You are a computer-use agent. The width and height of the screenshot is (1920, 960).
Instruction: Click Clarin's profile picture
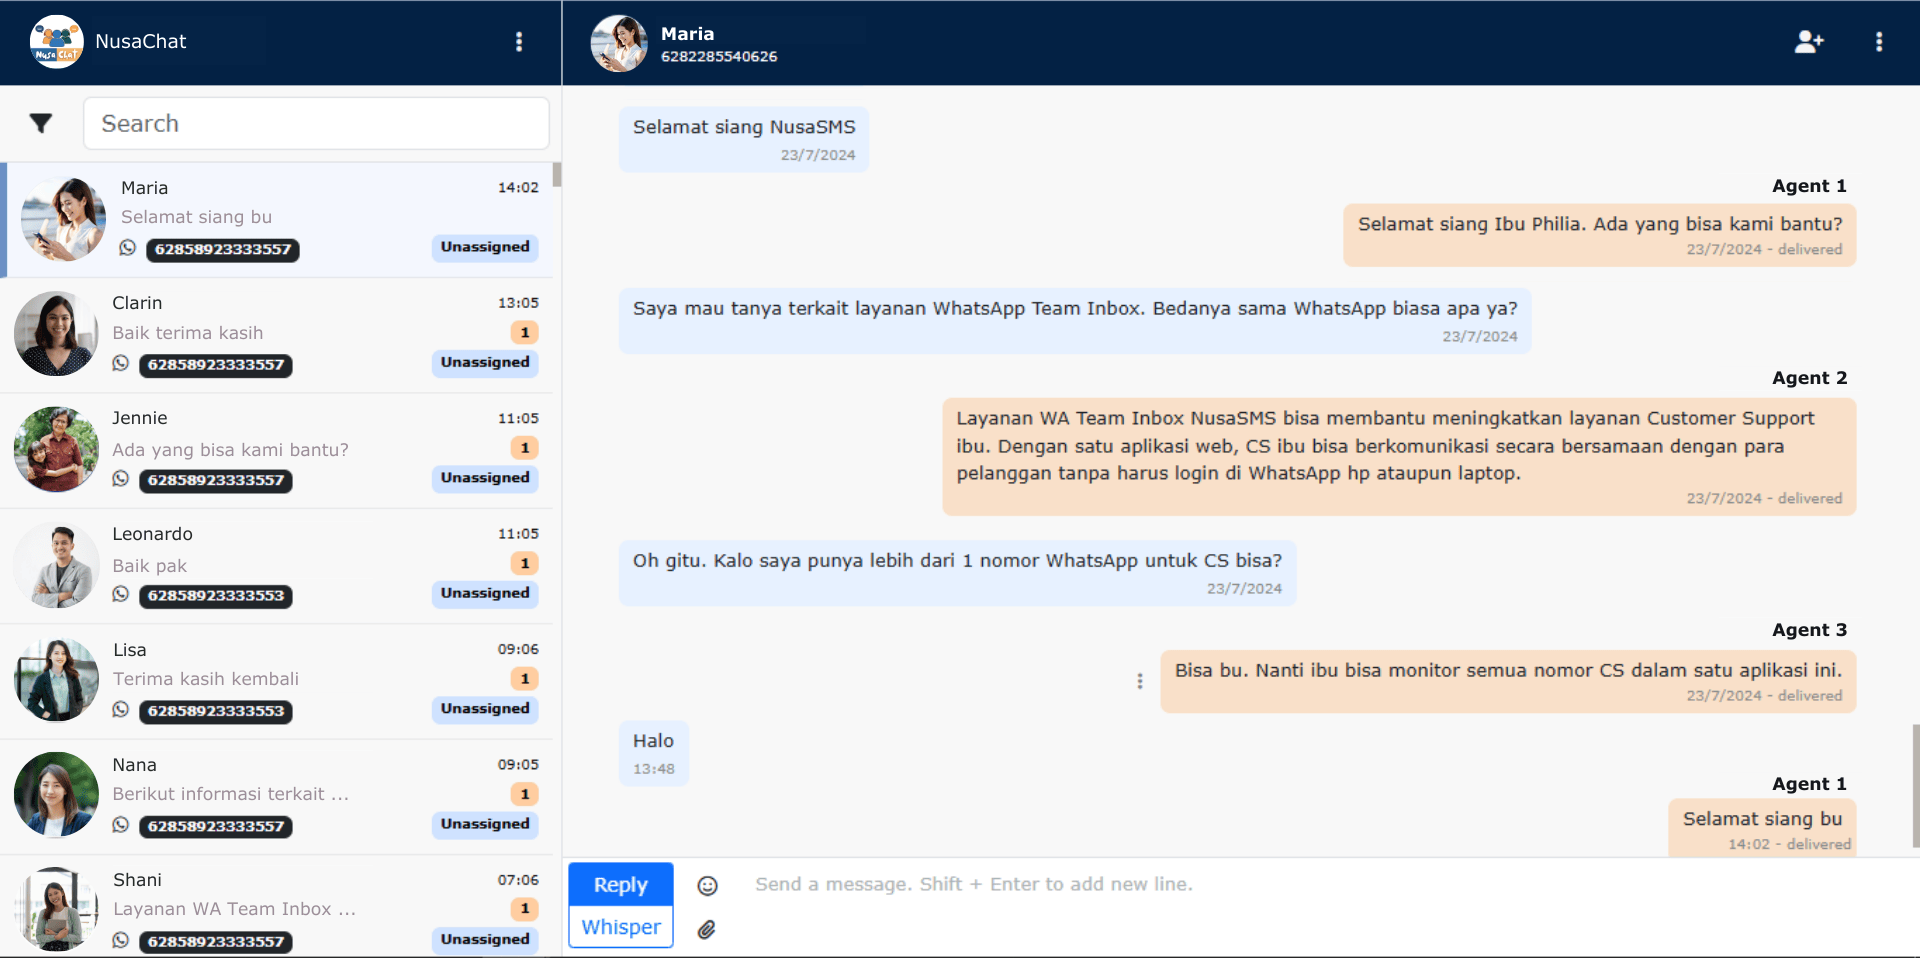pos(56,334)
